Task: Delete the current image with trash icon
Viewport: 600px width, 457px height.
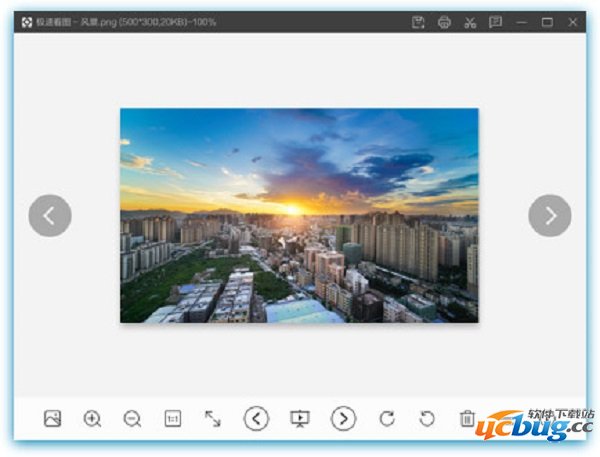Action: 467,419
